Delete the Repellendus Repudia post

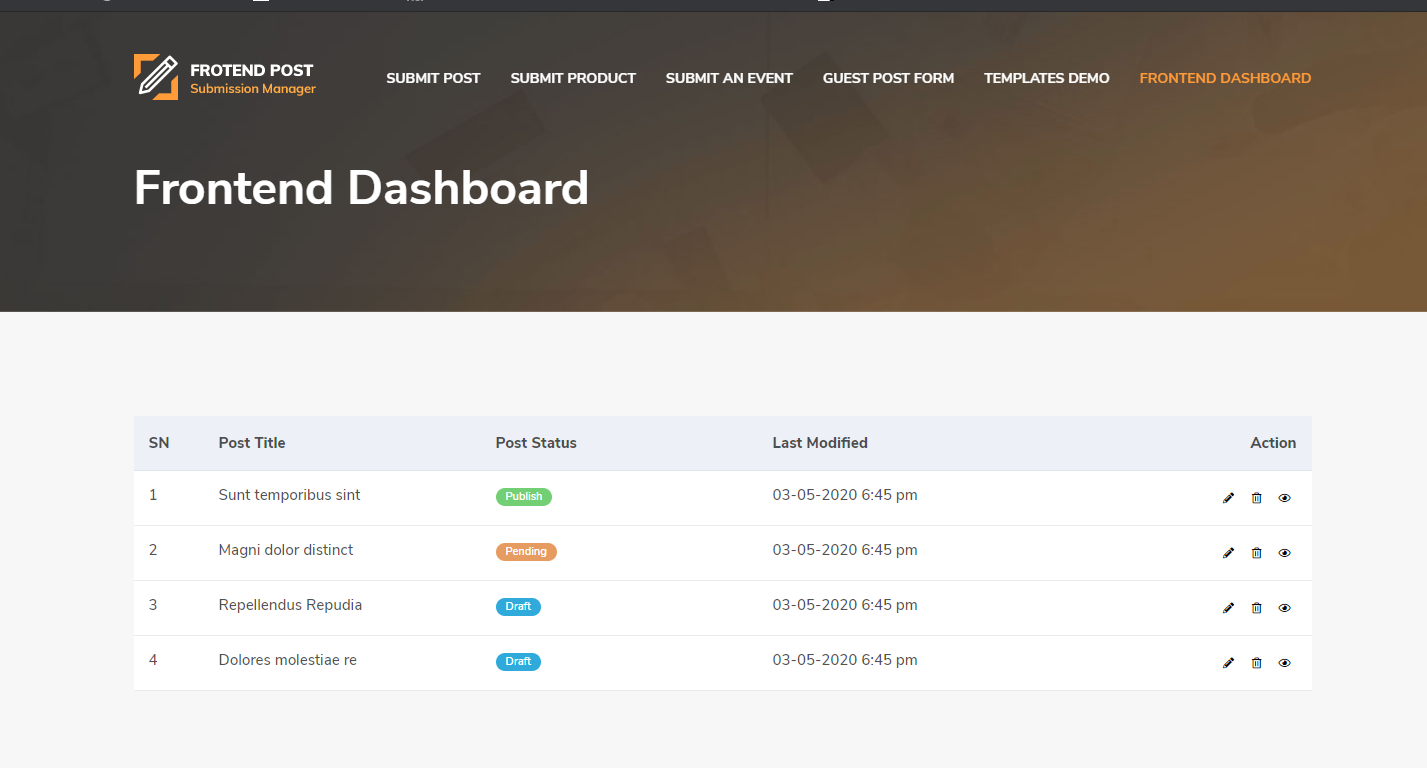tap(1257, 608)
